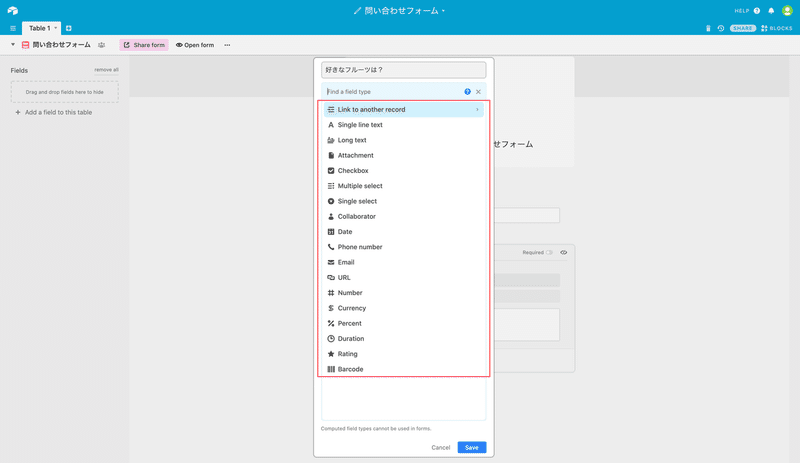
Task: Choose Phone number field type
Action: pyautogui.click(x=404, y=247)
